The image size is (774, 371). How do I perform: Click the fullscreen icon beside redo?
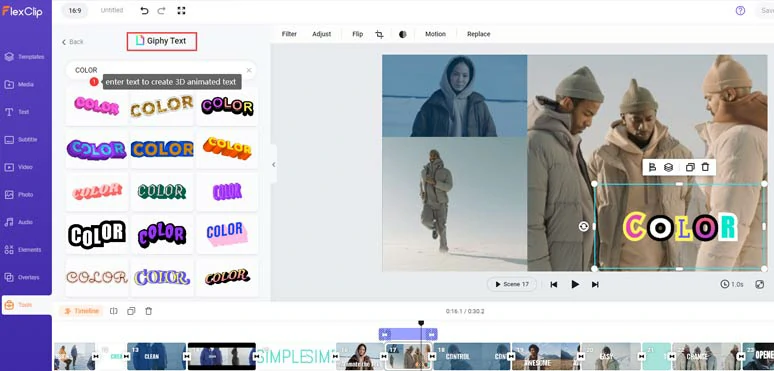[181, 10]
